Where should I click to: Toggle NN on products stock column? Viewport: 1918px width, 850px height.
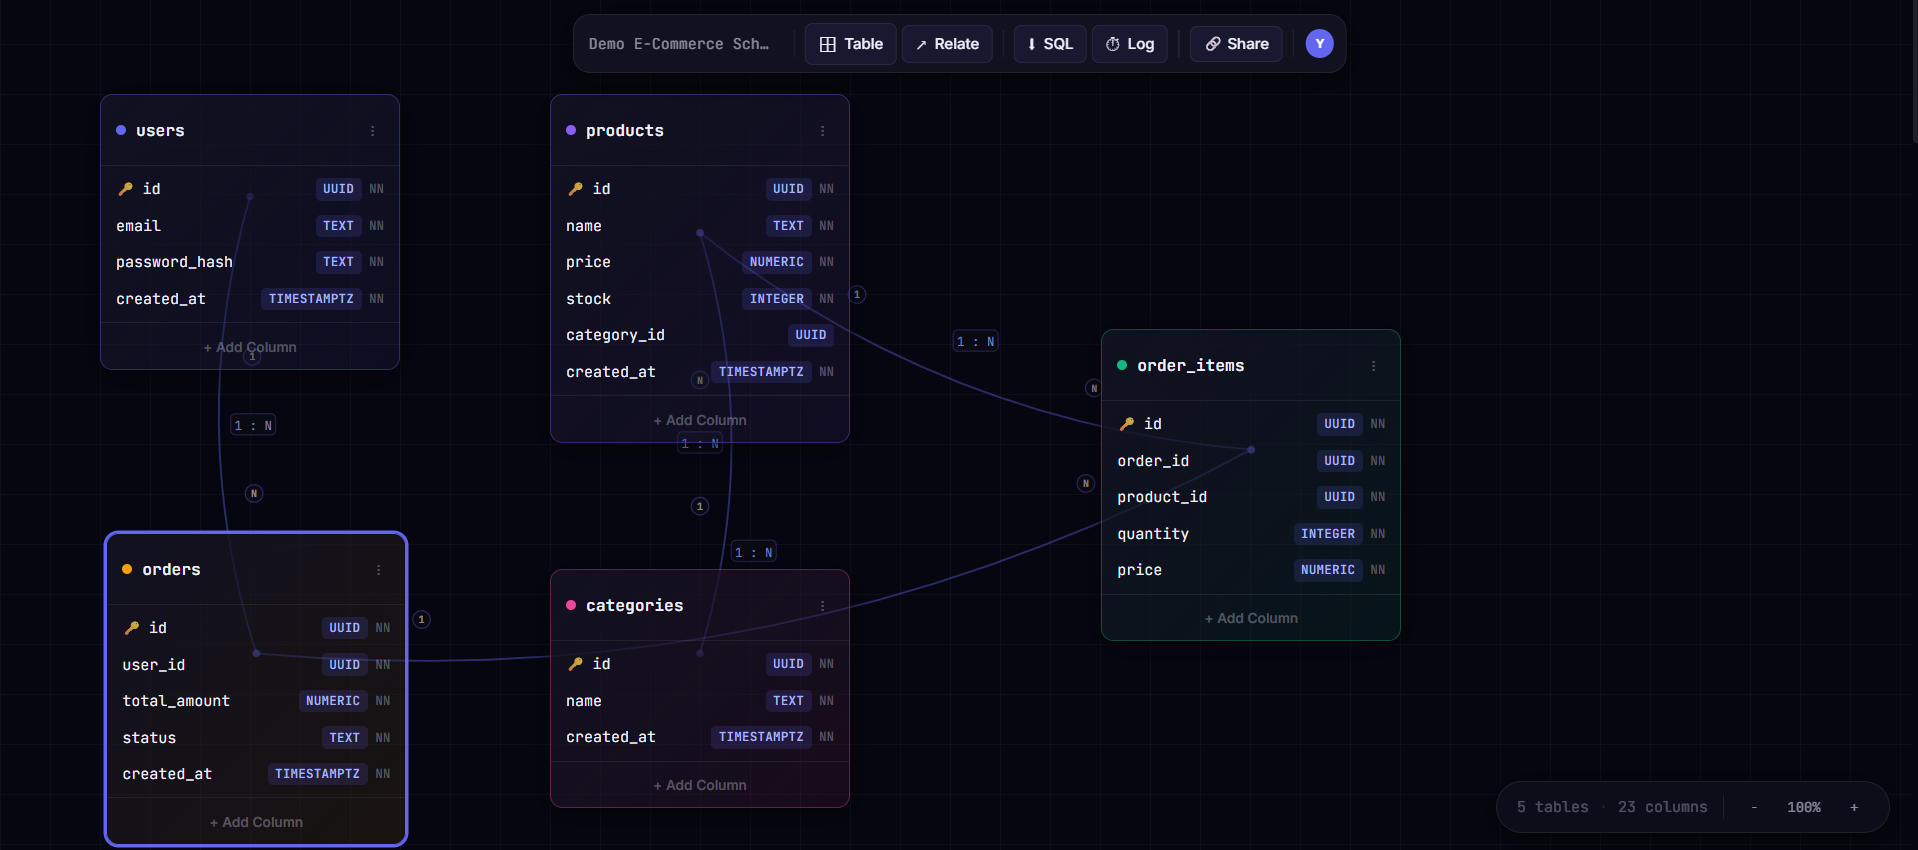(x=827, y=299)
